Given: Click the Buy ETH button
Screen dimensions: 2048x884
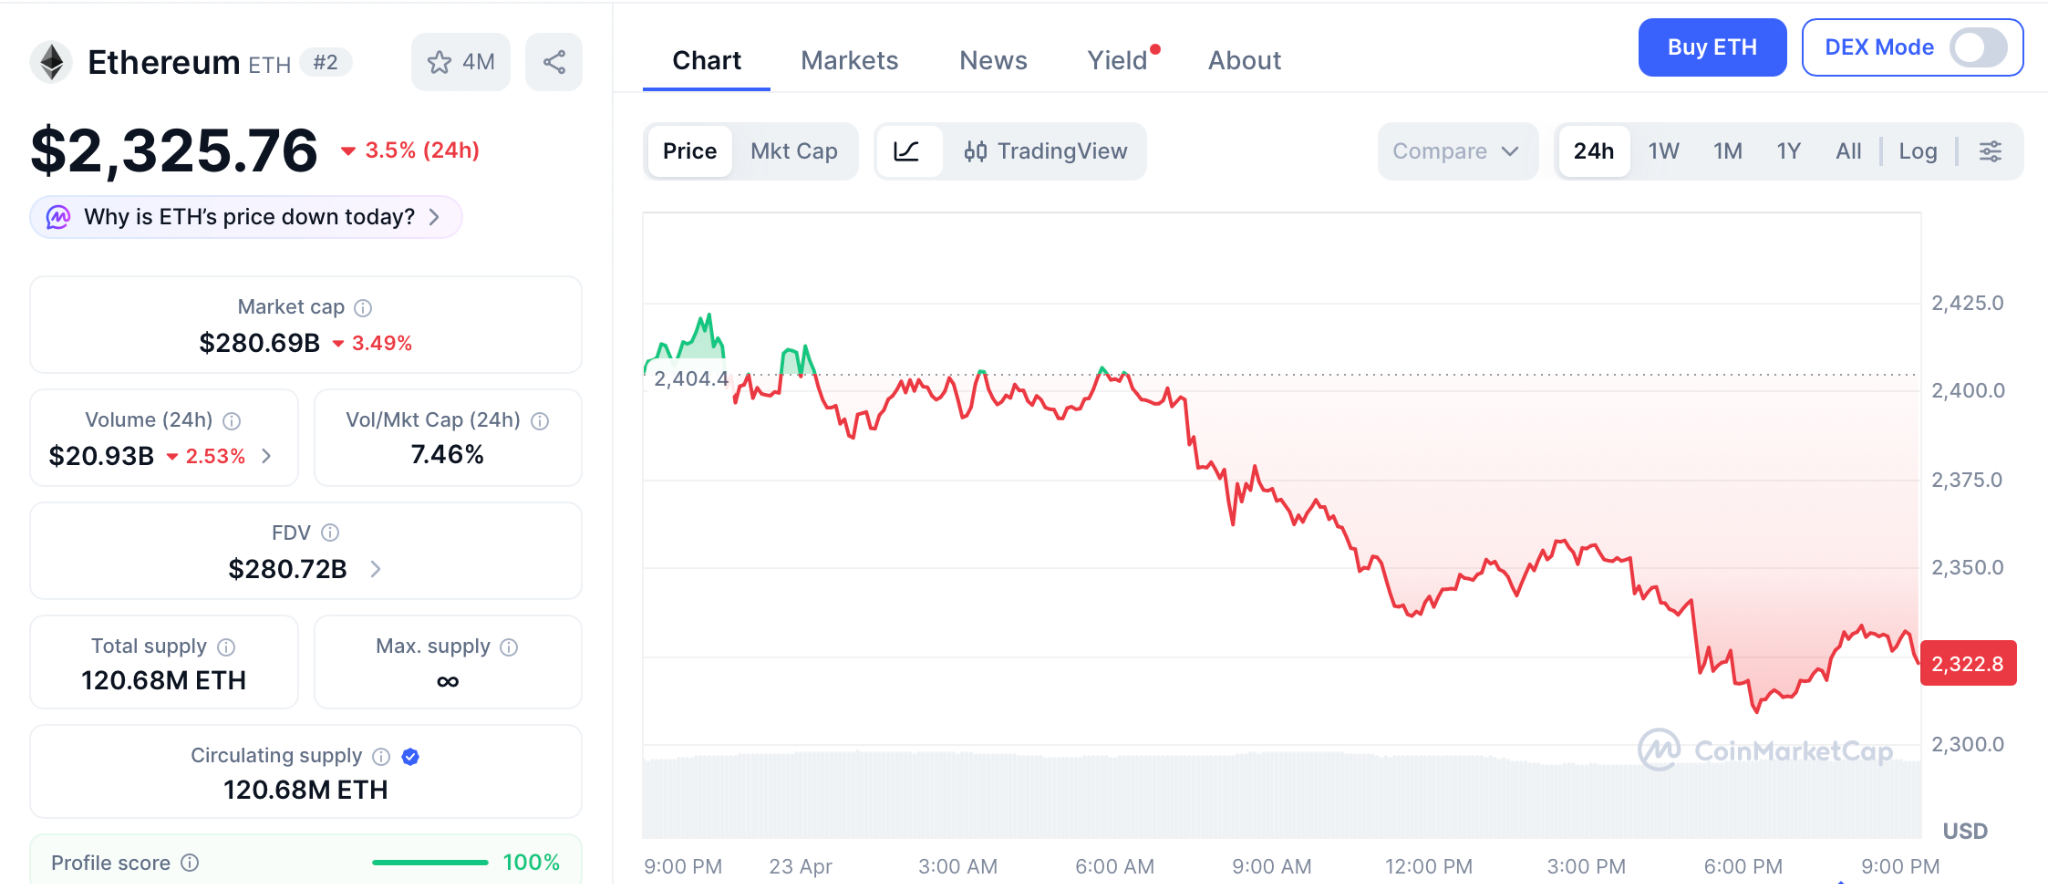Looking at the screenshot, I should tap(1711, 48).
